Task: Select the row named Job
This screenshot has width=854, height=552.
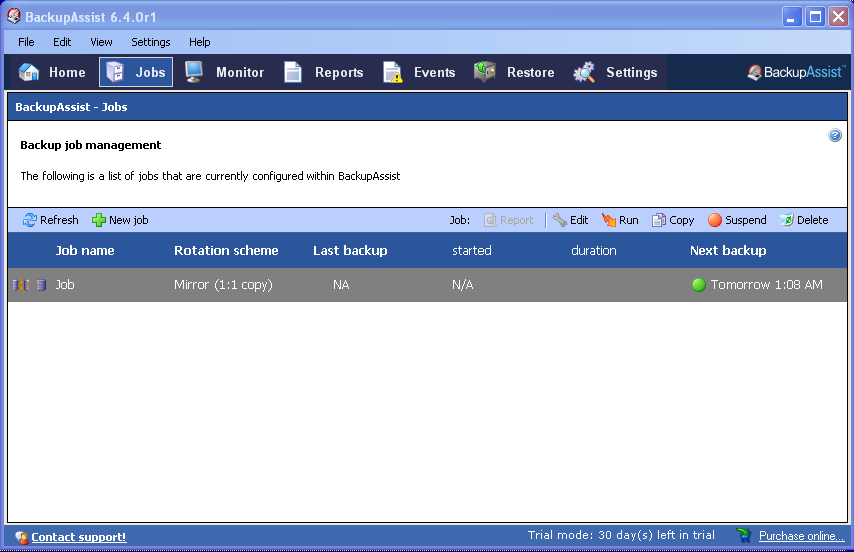Action: [x=427, y=285]
